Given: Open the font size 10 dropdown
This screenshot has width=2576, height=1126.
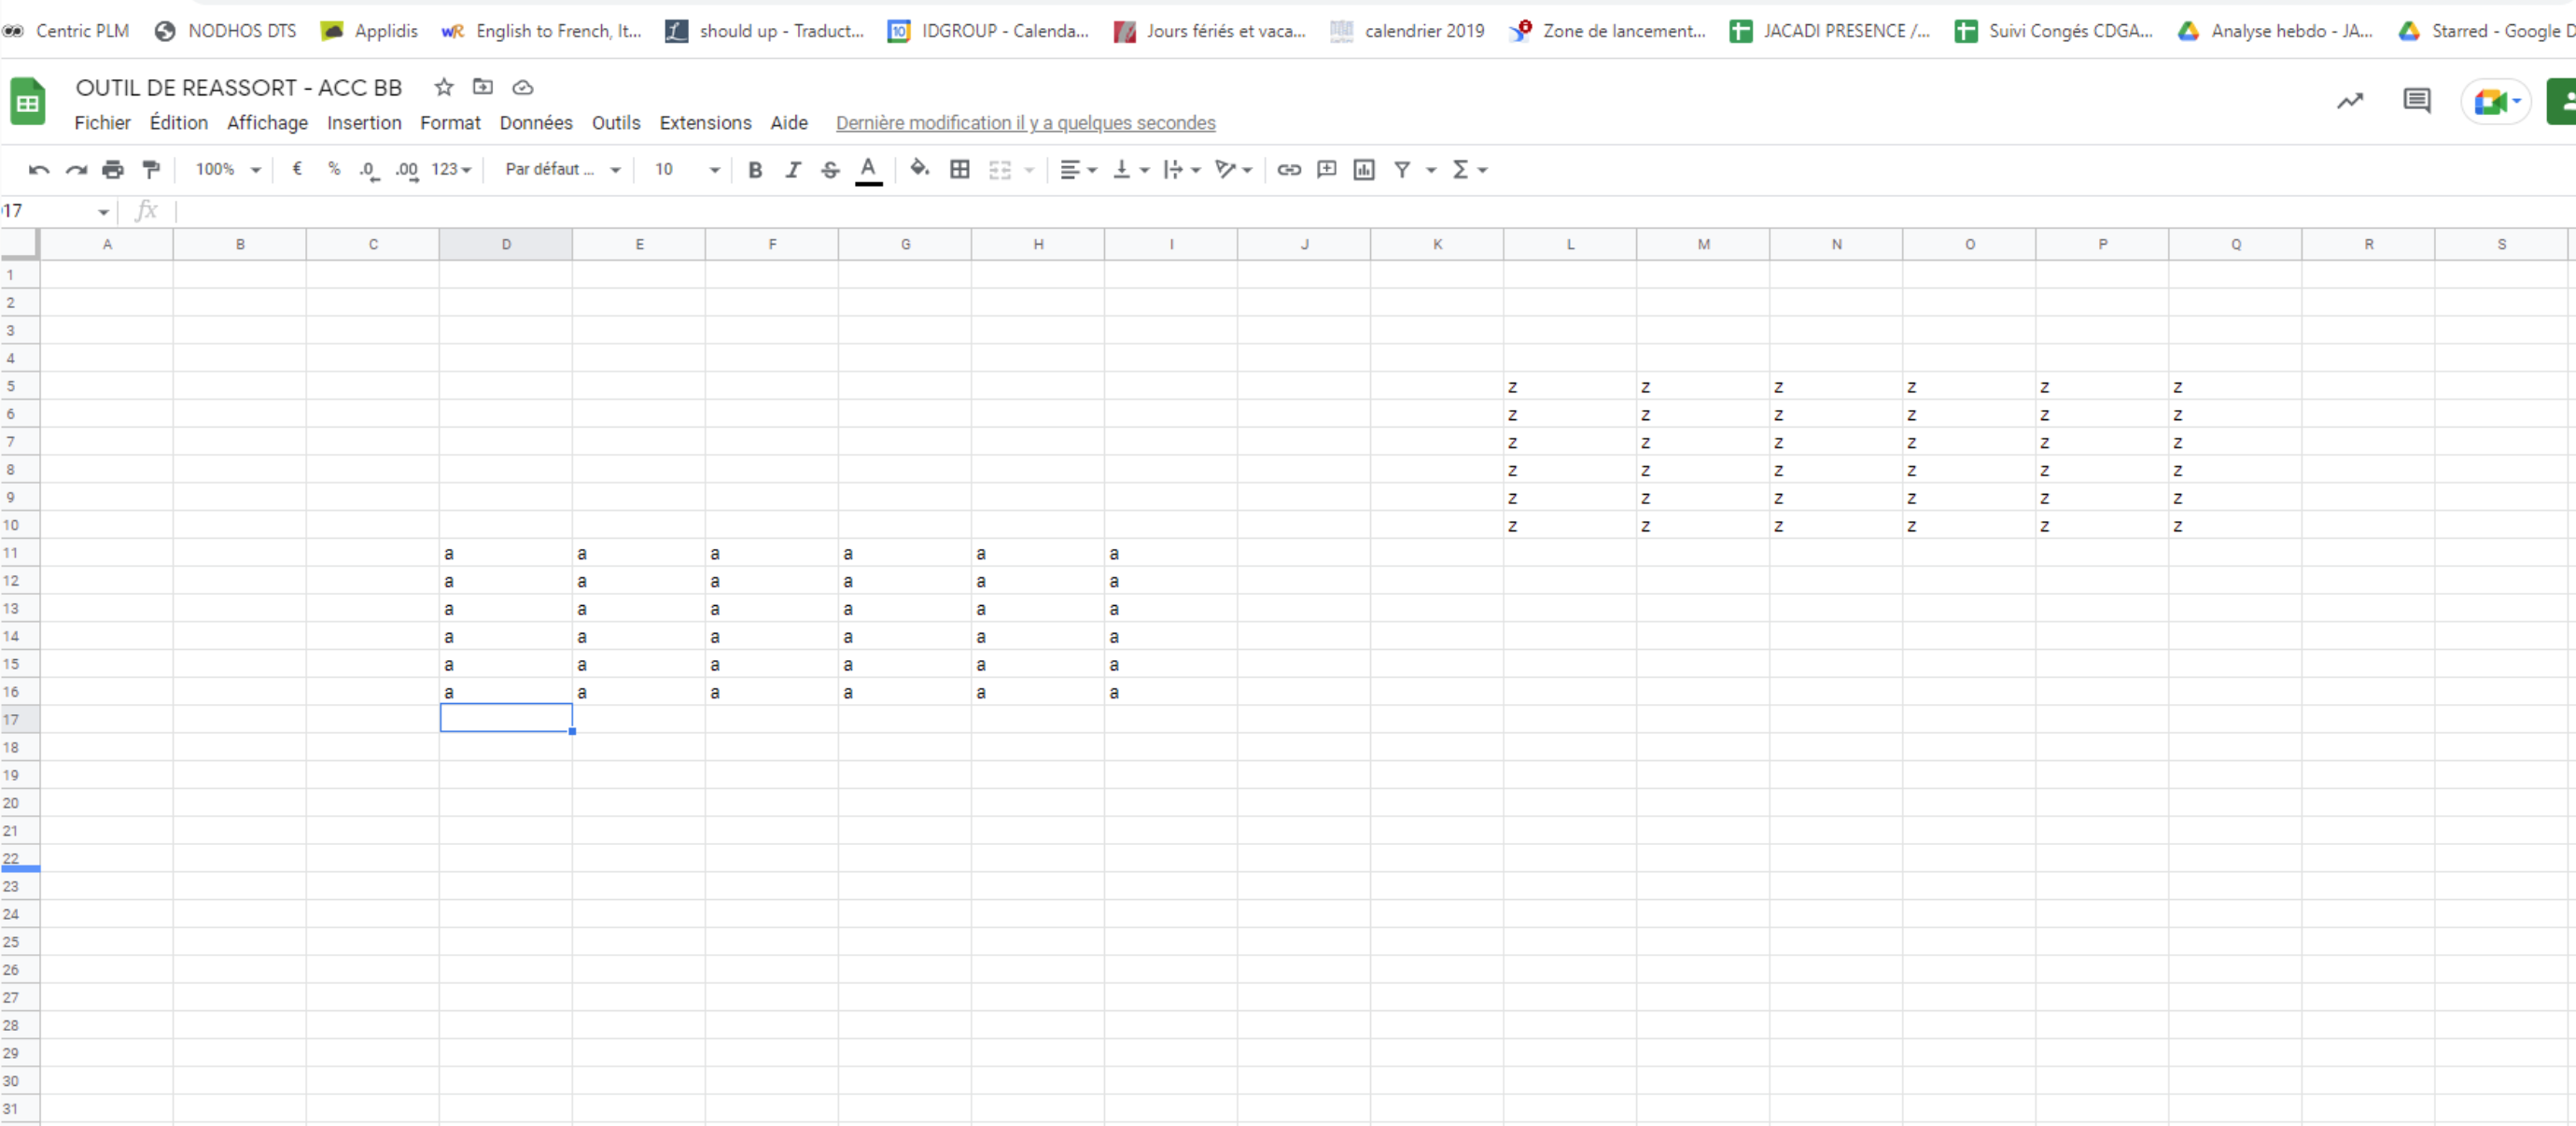Looking at the screenshot, I should click(x=686, y=170).
